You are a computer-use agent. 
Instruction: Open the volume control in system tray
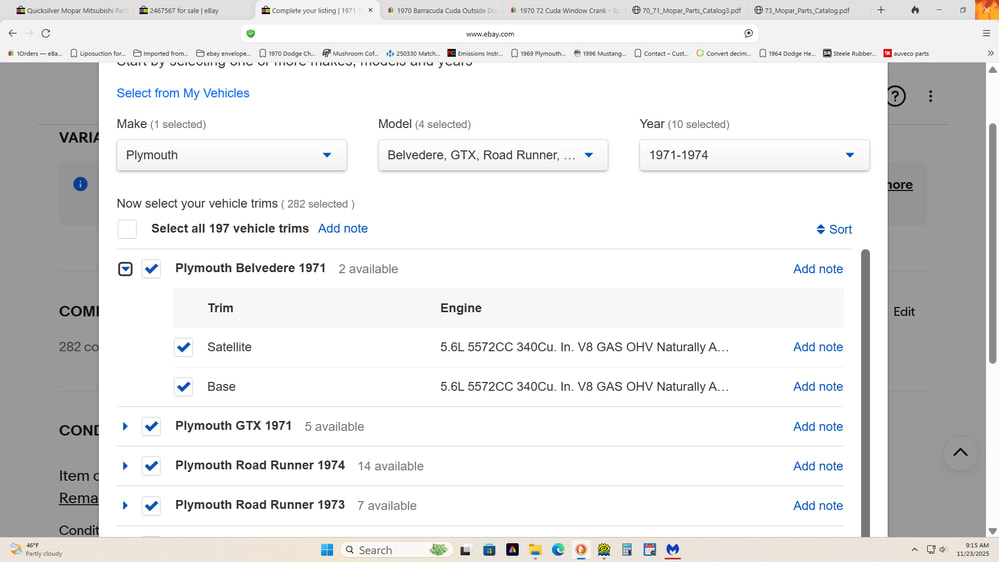943,549
